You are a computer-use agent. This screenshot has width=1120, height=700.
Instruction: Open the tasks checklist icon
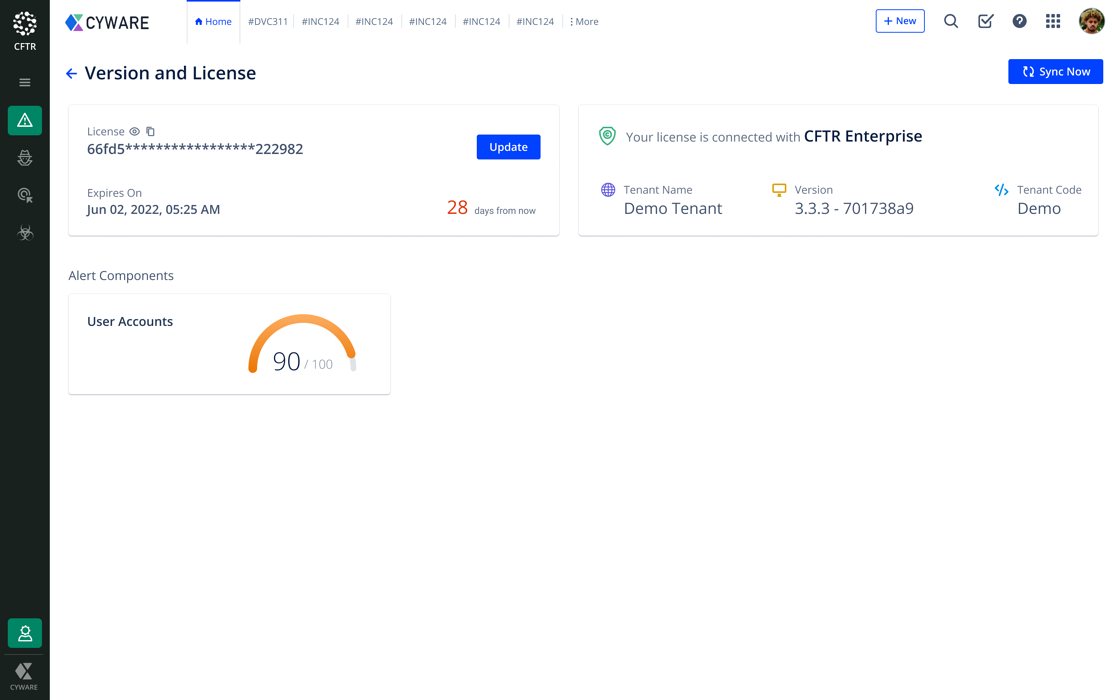(985, 21)
